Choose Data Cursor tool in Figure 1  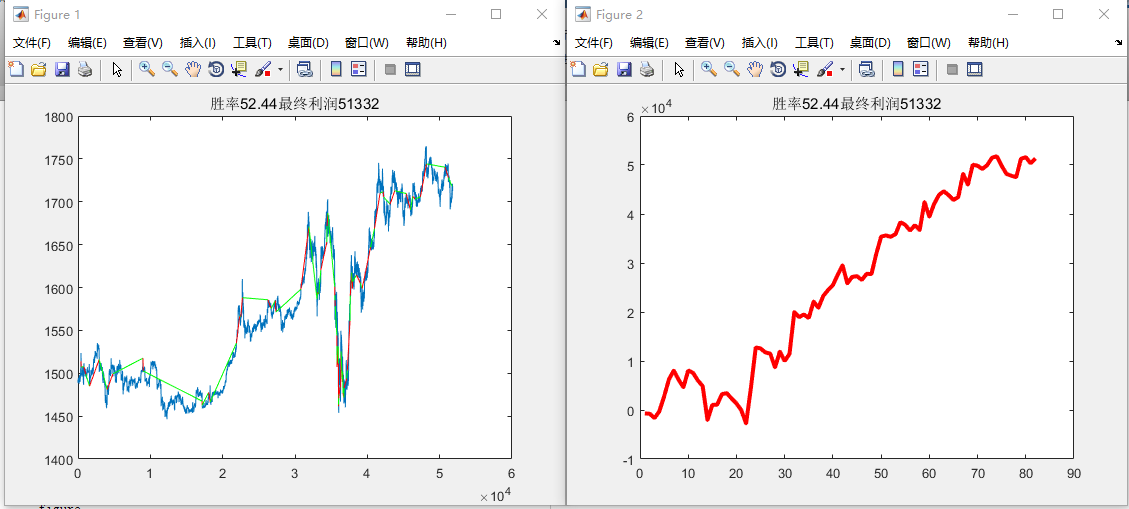point(239,69)
